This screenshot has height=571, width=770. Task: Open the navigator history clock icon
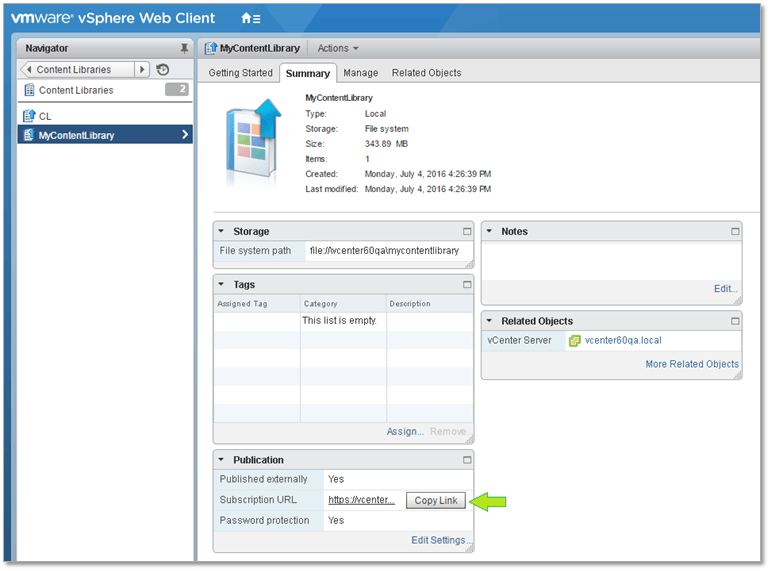[163, 69]
